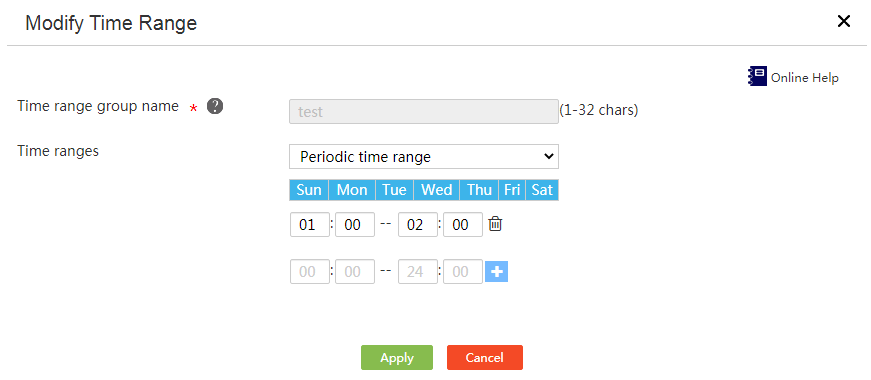This screenshot has height=380, width=871.
Task: Open the Online Help link
Action: point(804,78)
